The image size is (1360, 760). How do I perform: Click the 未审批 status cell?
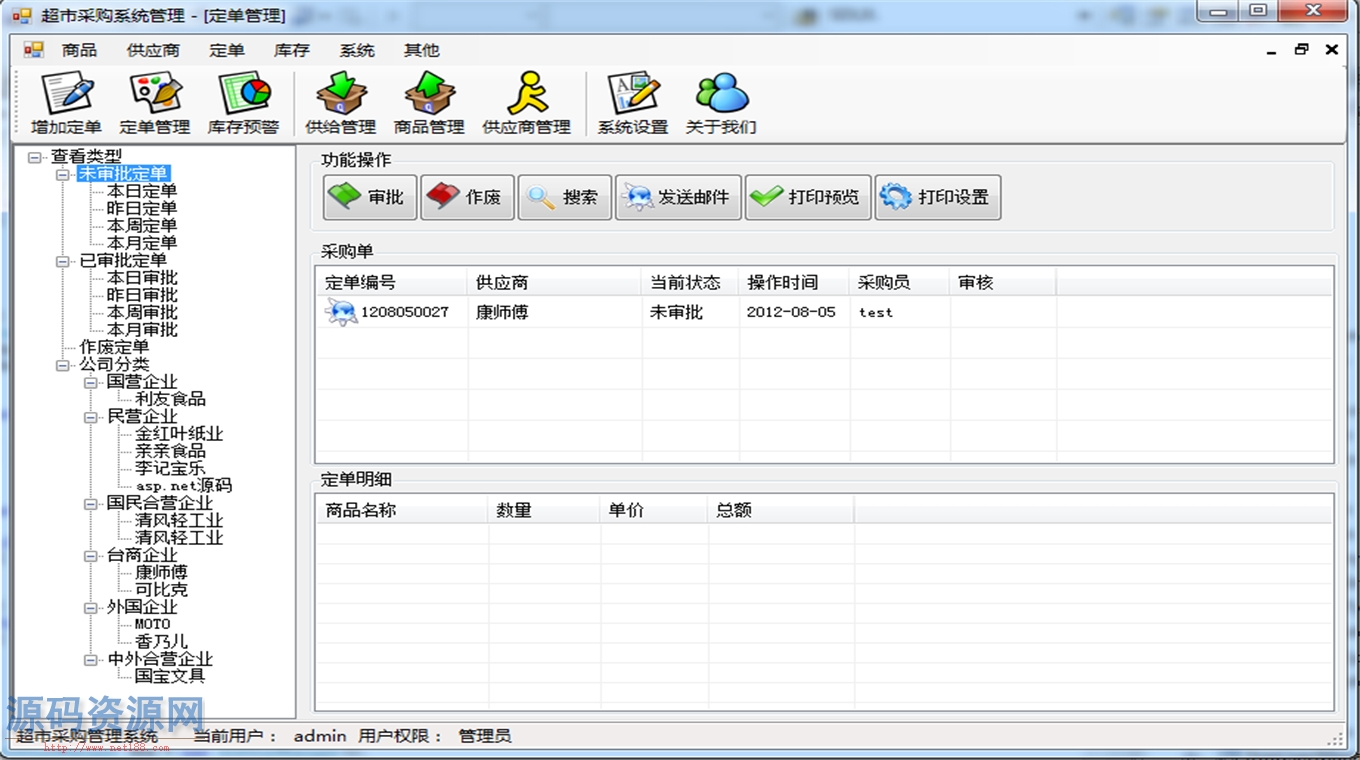676,312
